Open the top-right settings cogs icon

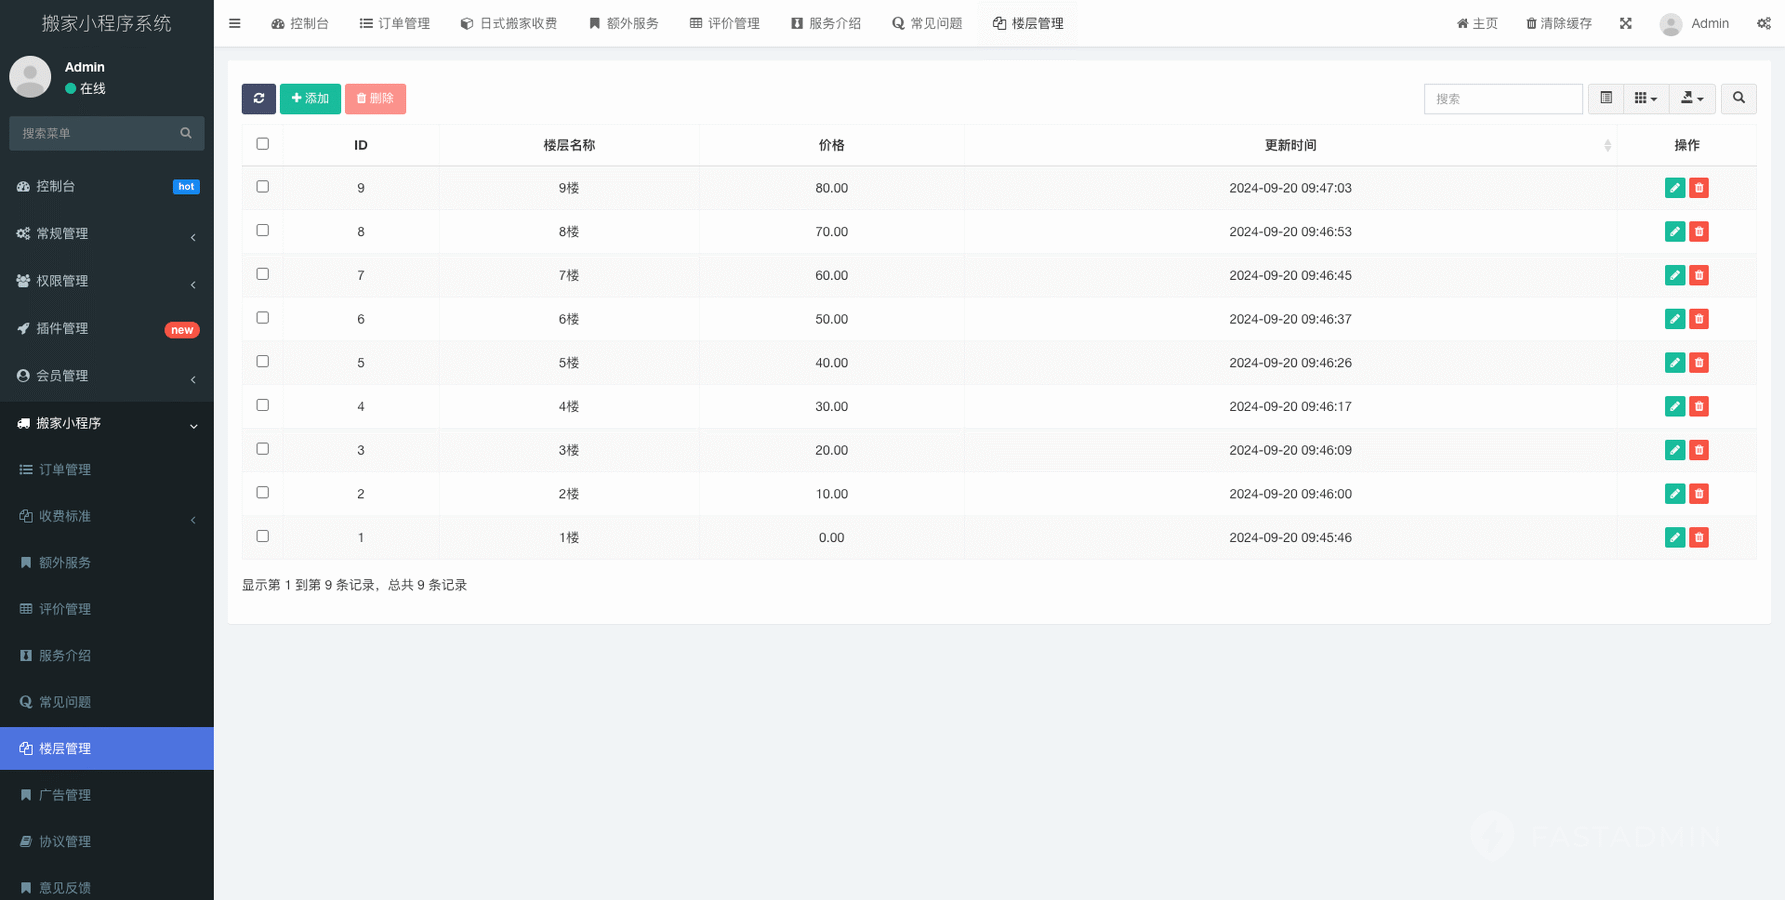[1763, 23]
